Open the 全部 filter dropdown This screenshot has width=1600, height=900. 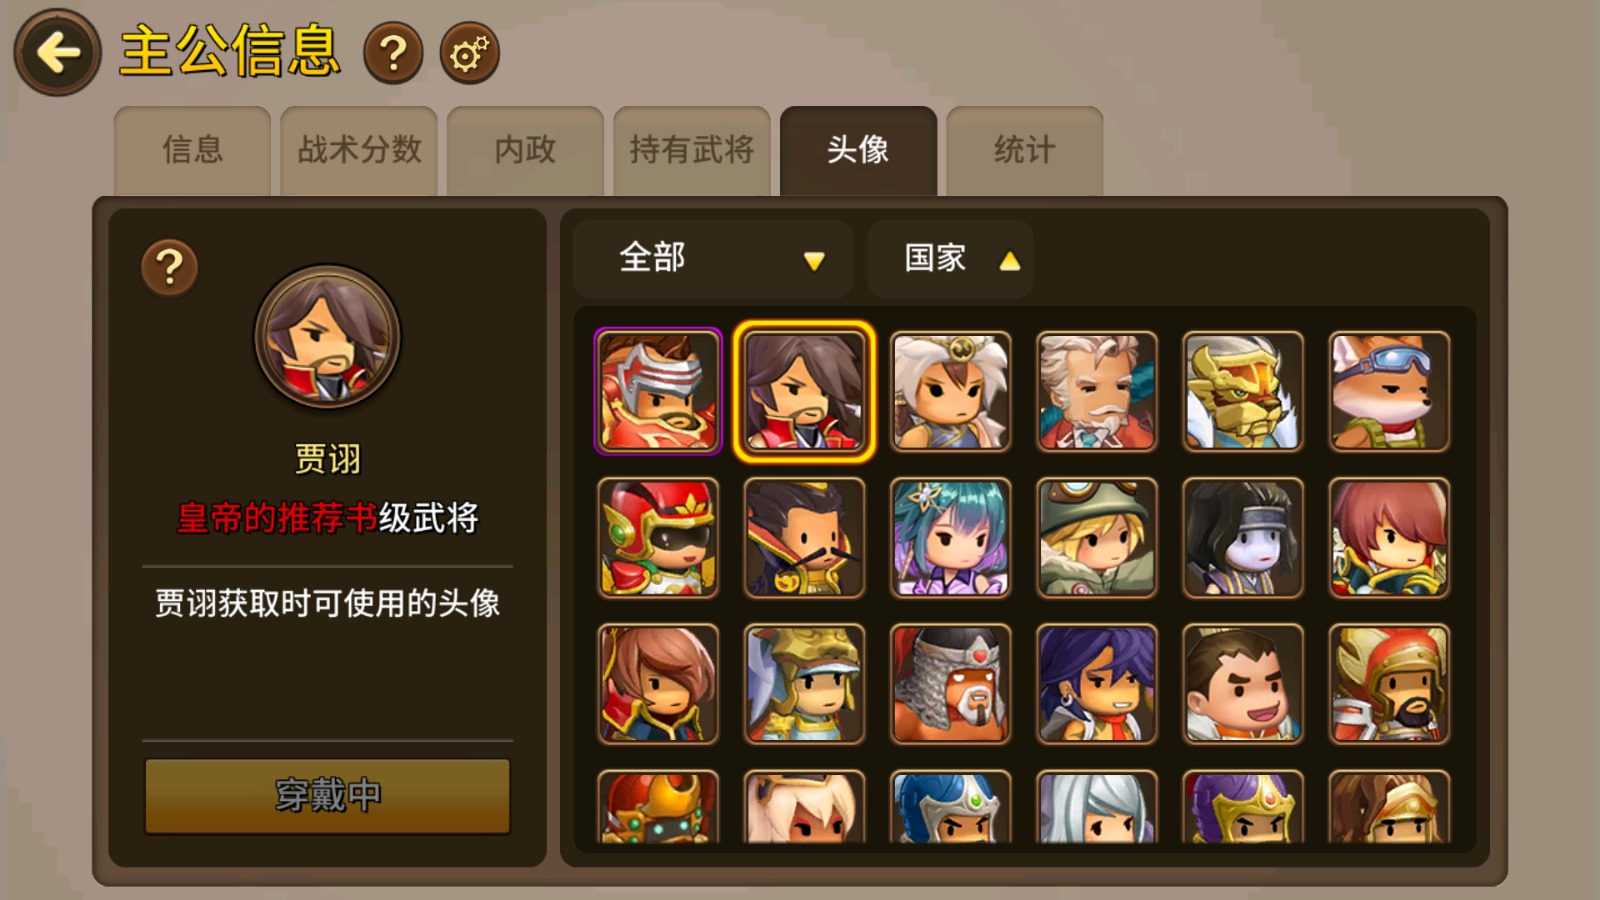(713, 259)
